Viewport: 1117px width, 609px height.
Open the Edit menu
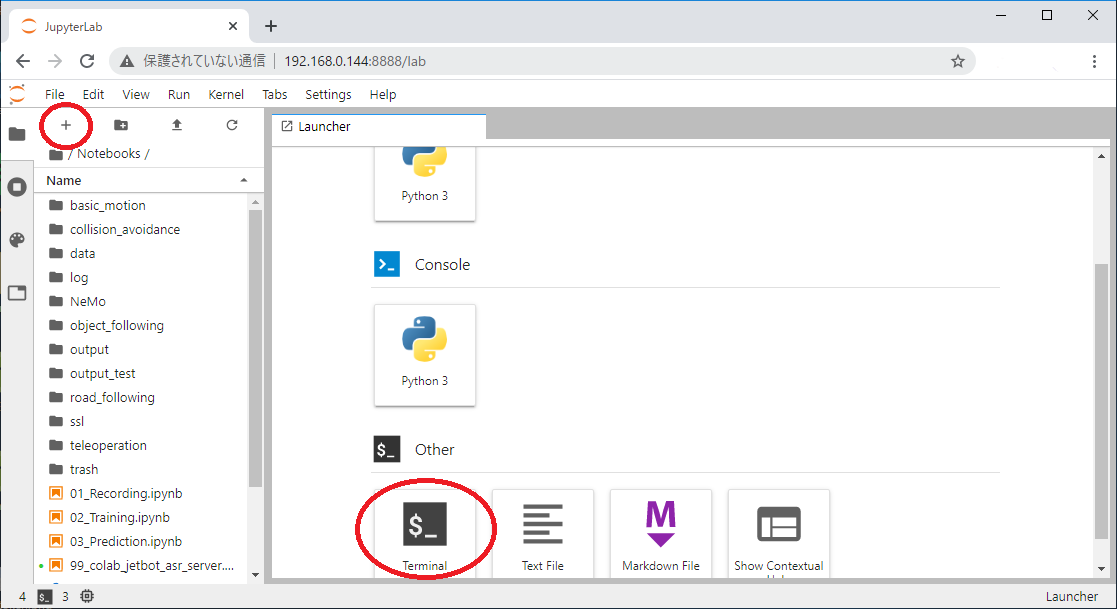(93, 95)
